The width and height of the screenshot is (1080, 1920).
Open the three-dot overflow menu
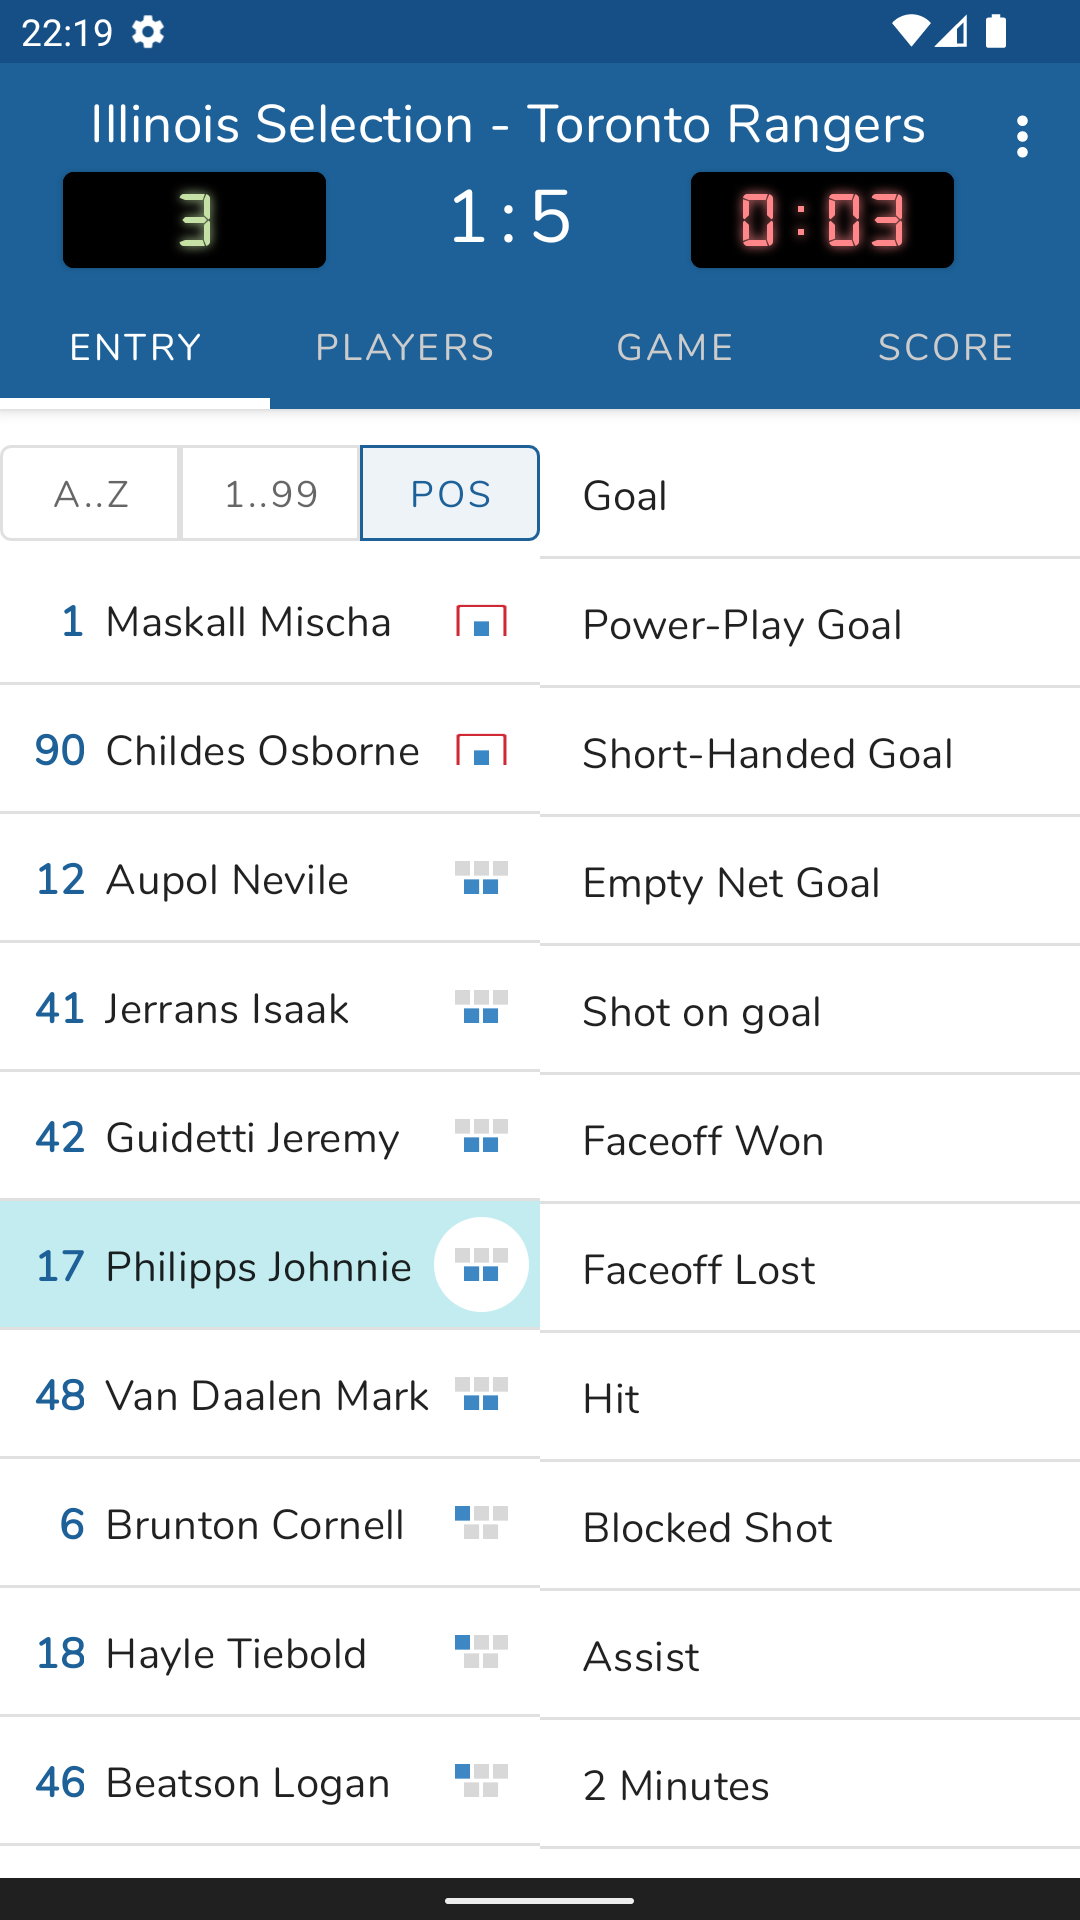(1021, 137)
